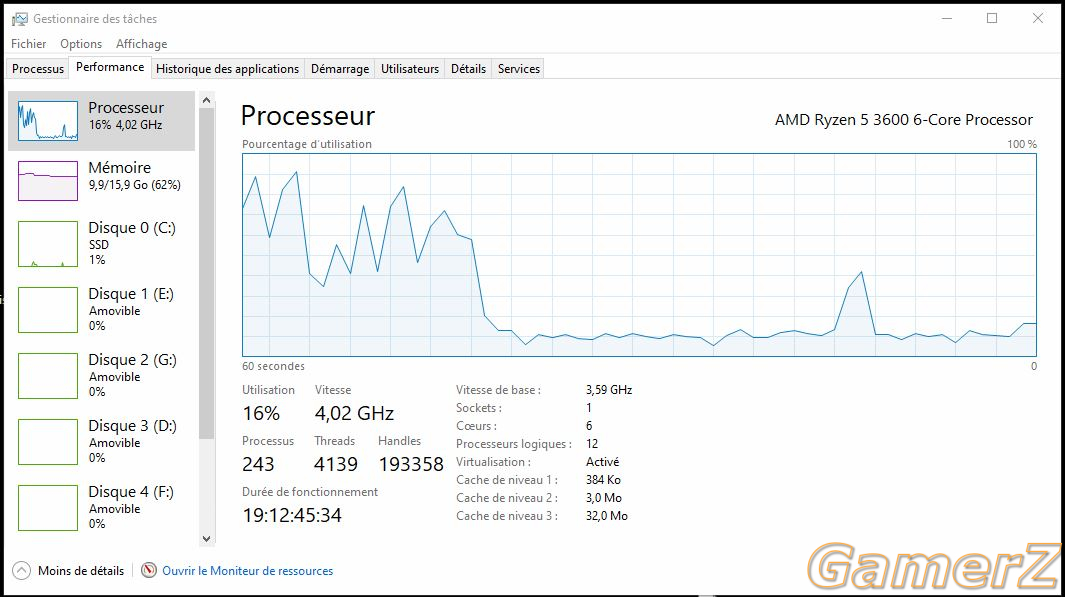Image resolution: width=1065 pixels, height=597 pixels.
Task: Select Disque 0 (C:) SSD graph
Action: [x=48, y=244]
